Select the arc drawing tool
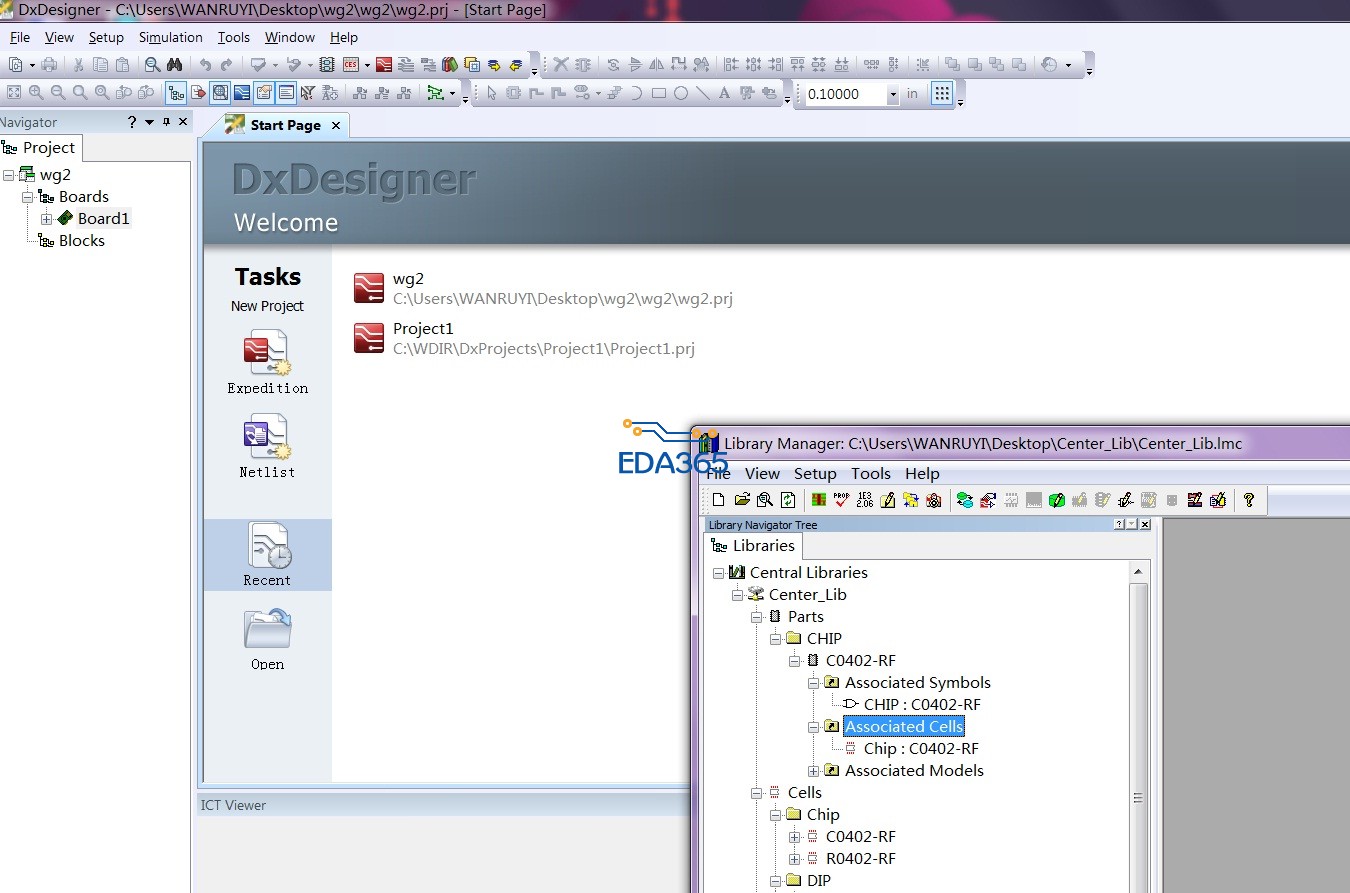This screenshot has width=1350, height=893. click(637, 93)
